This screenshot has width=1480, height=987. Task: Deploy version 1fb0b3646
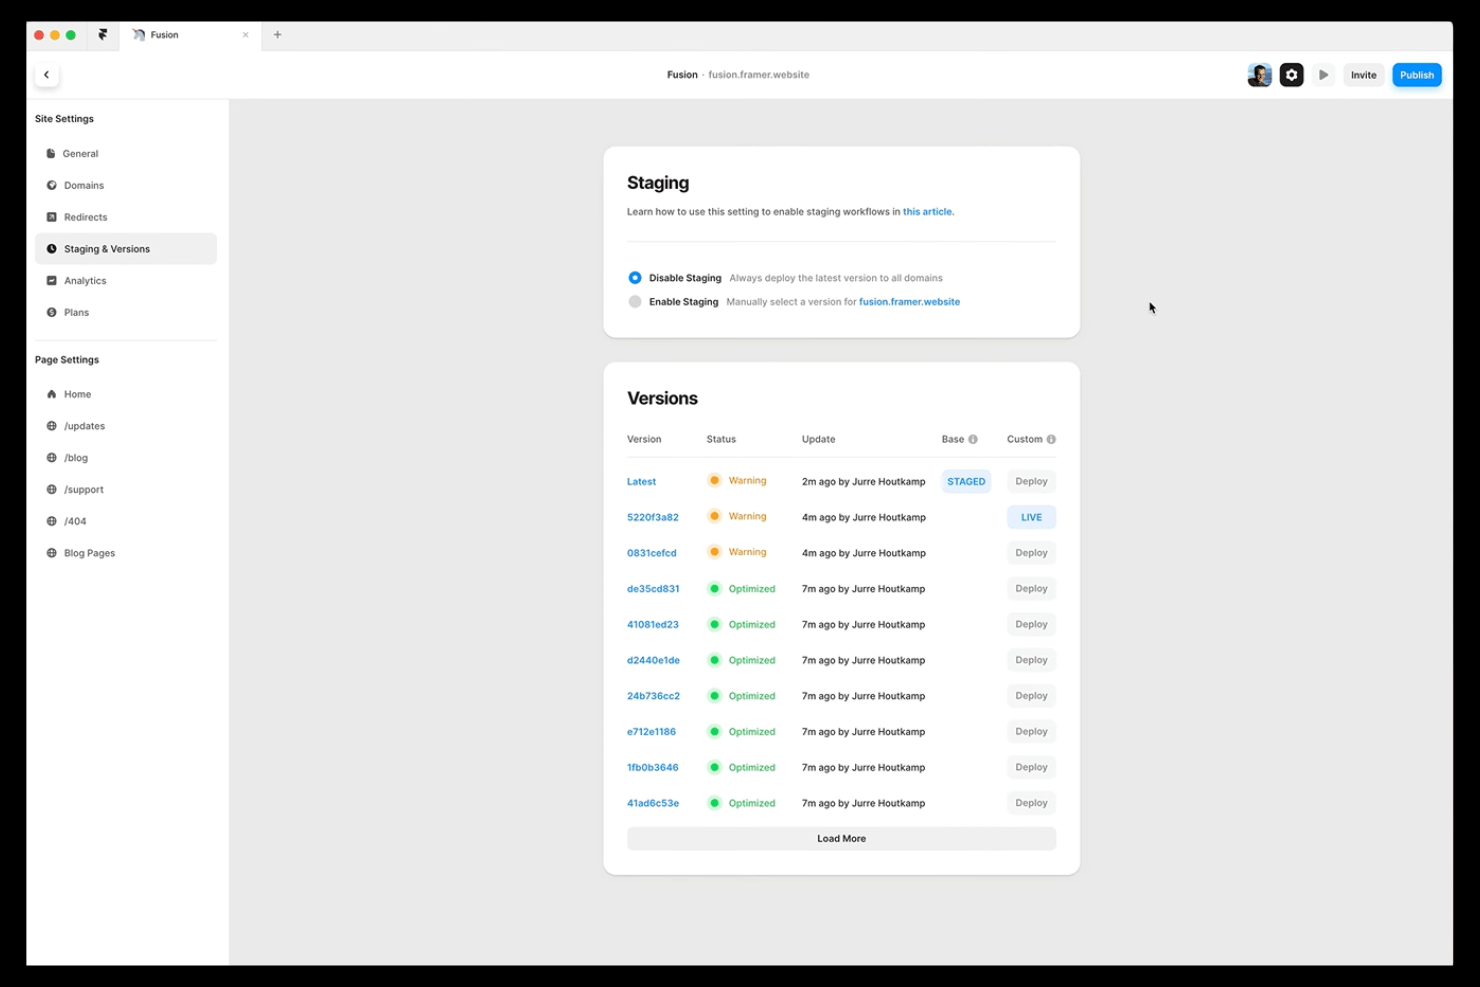click(1031, 768)
